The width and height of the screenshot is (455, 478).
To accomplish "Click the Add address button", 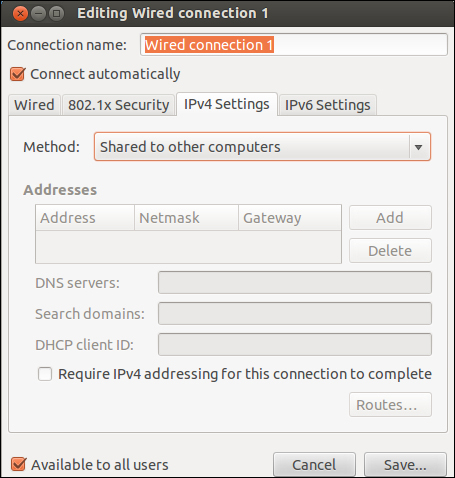I will coord(390,218).
